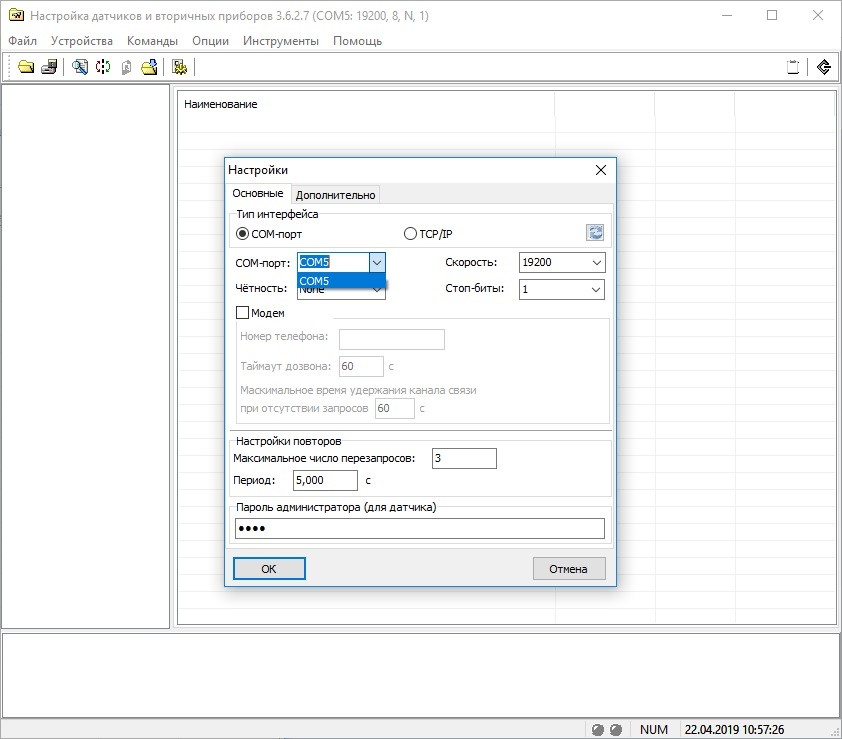Close the Настройки dialog
Image resolution: width=842 pixels, height=739 pixels.
coord(601,170)
